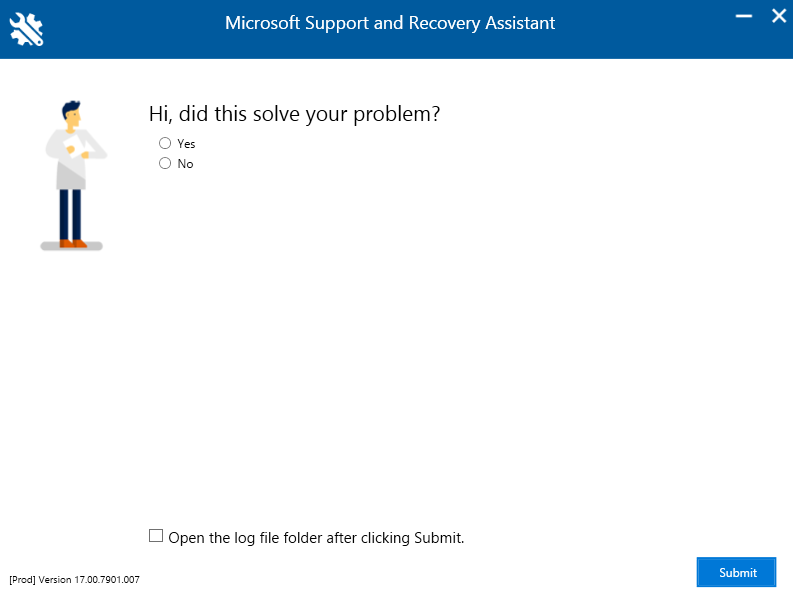The height and width of the screenshot is (596, 793).
Task: Click the gray platform beneath the figure
Action: (71, 246)
